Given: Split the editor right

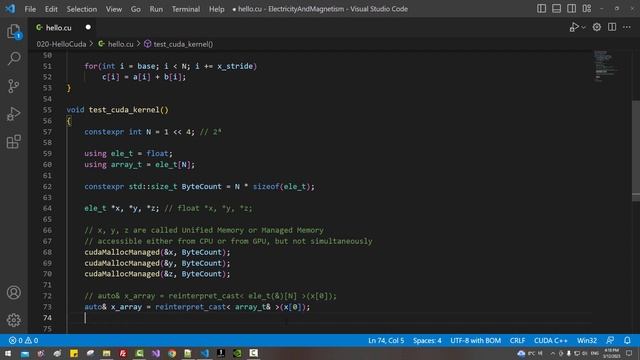Looking at the screenshot, I should pyautogui.click(x=612, y=27).
